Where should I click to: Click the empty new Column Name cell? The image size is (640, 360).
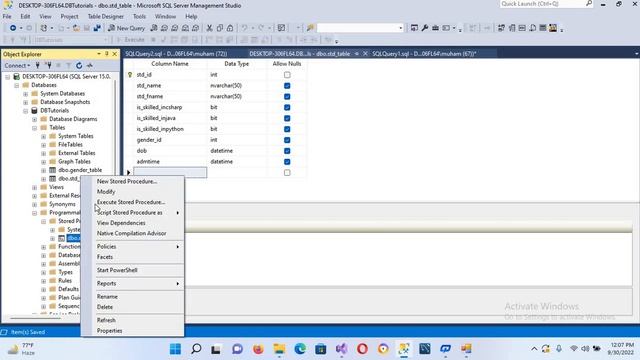tap(170, 173)
